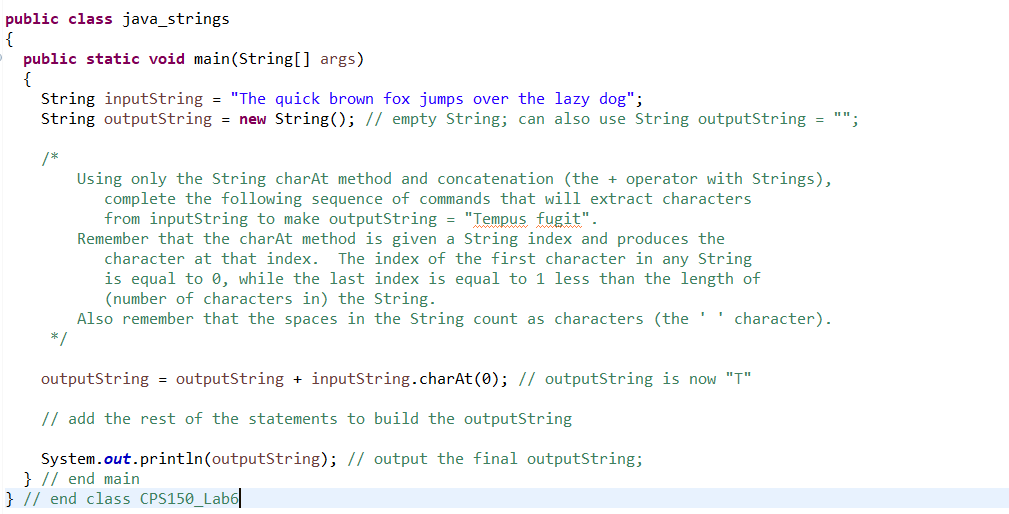
Task: Select the 'class' keyword in the first line
Action: tap(90, 19)
